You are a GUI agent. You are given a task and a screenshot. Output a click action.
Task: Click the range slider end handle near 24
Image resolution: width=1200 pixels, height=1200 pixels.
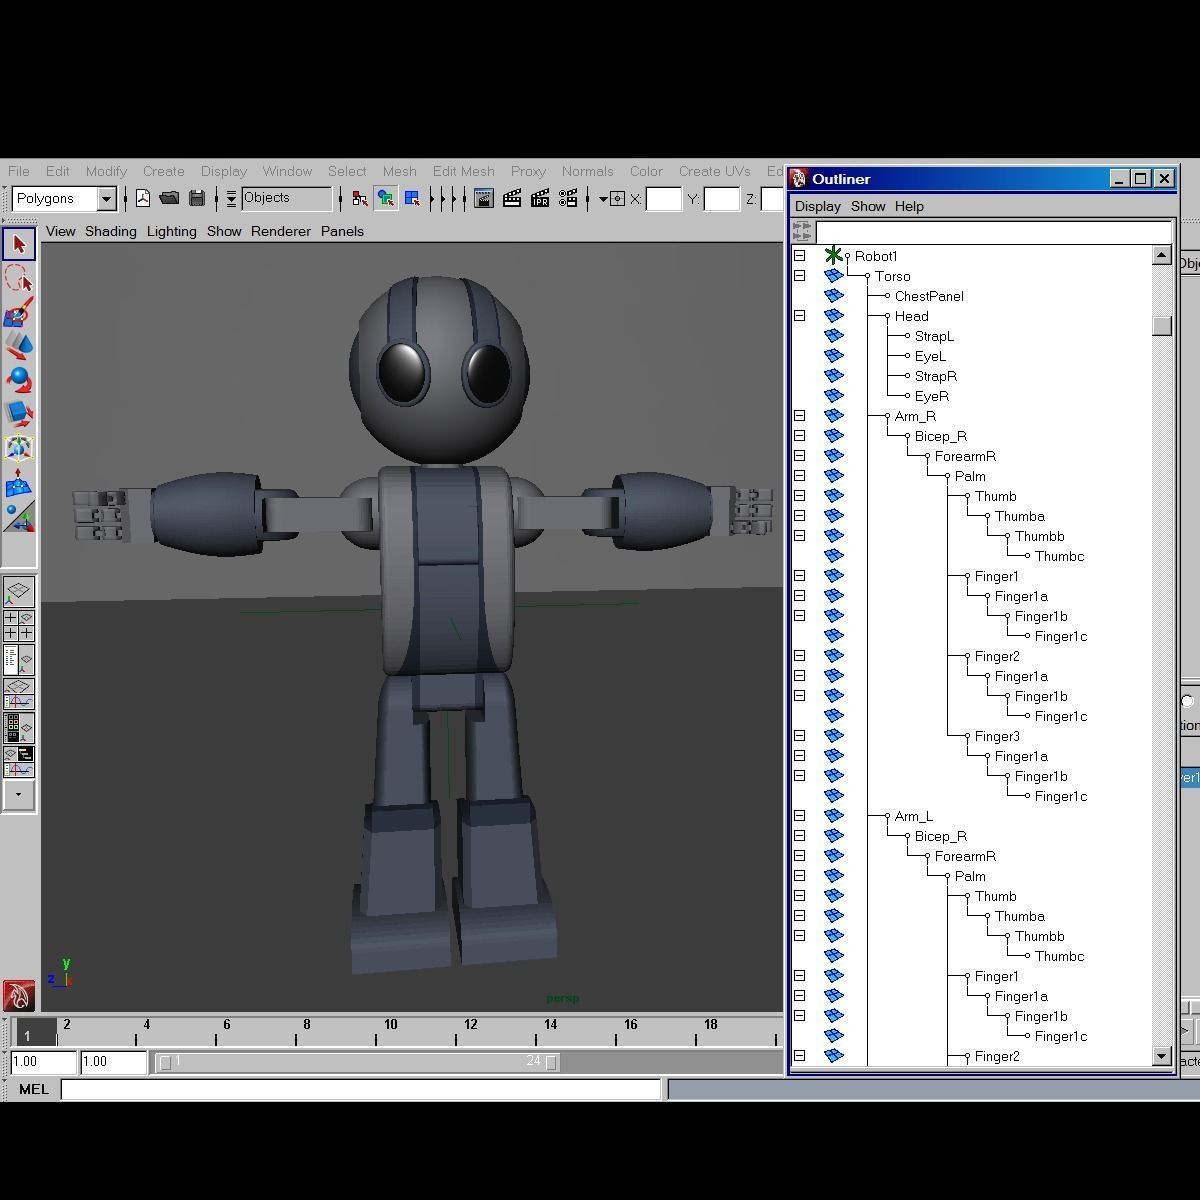(x=551, y=1062)
